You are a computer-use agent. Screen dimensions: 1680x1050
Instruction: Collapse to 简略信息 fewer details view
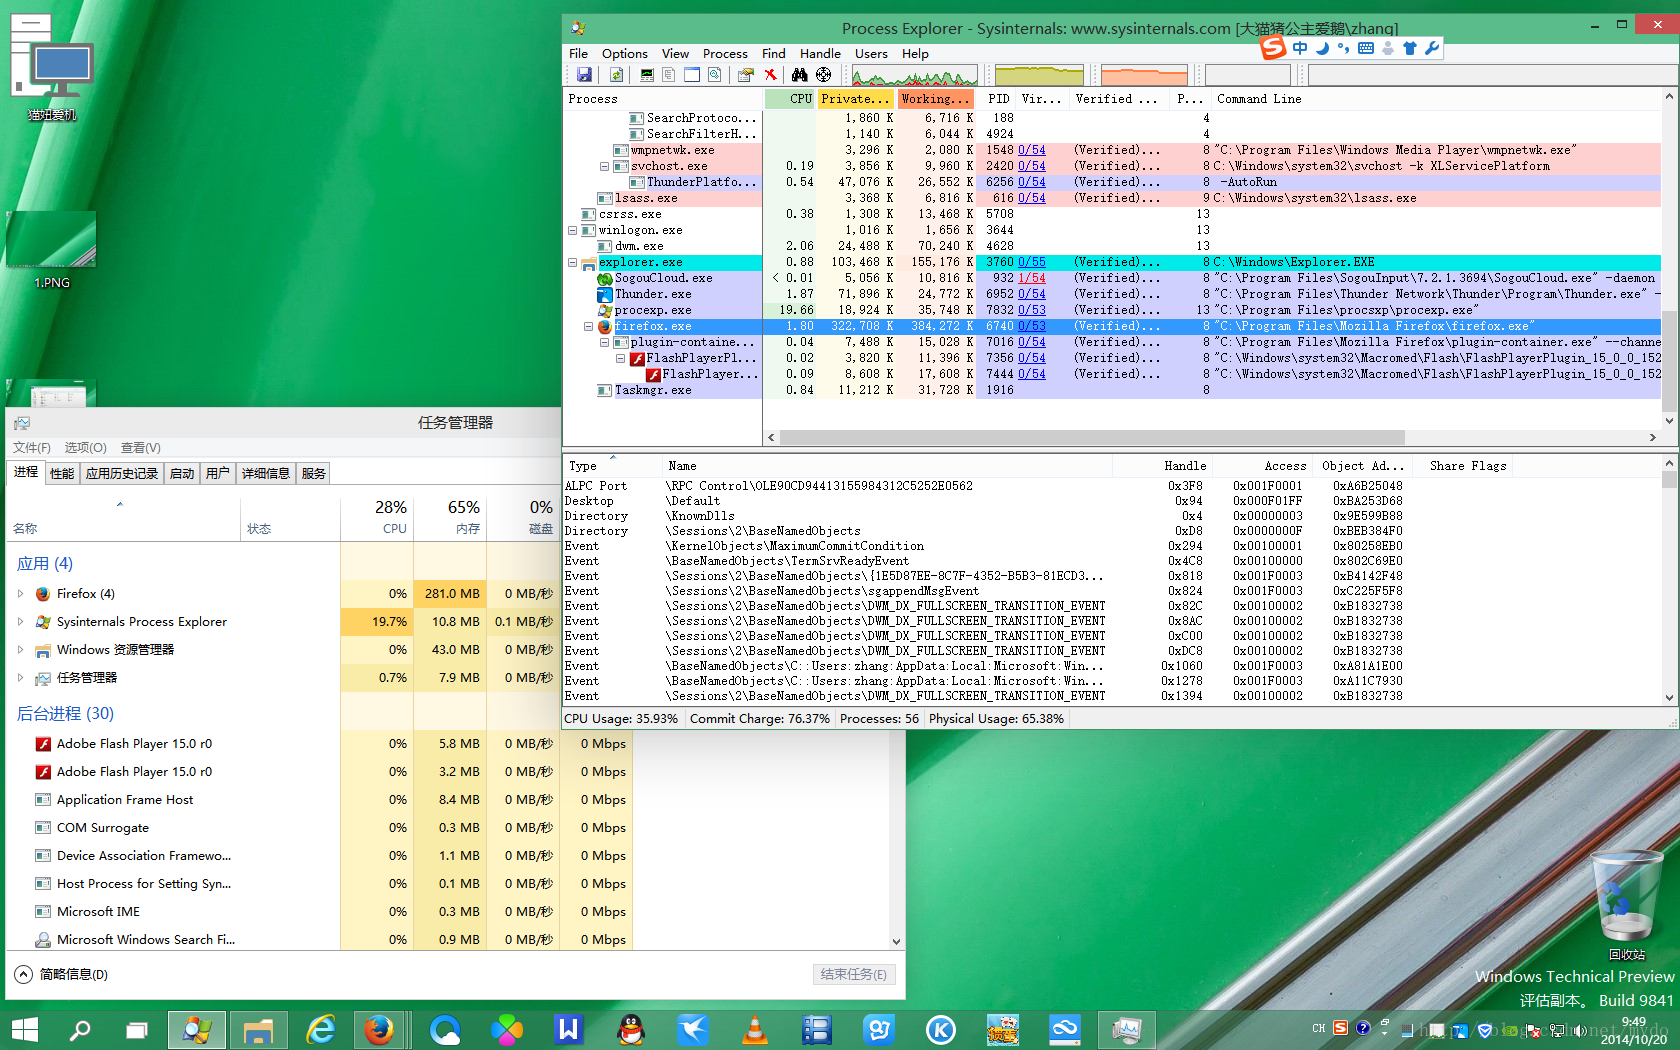pos(62,974)
